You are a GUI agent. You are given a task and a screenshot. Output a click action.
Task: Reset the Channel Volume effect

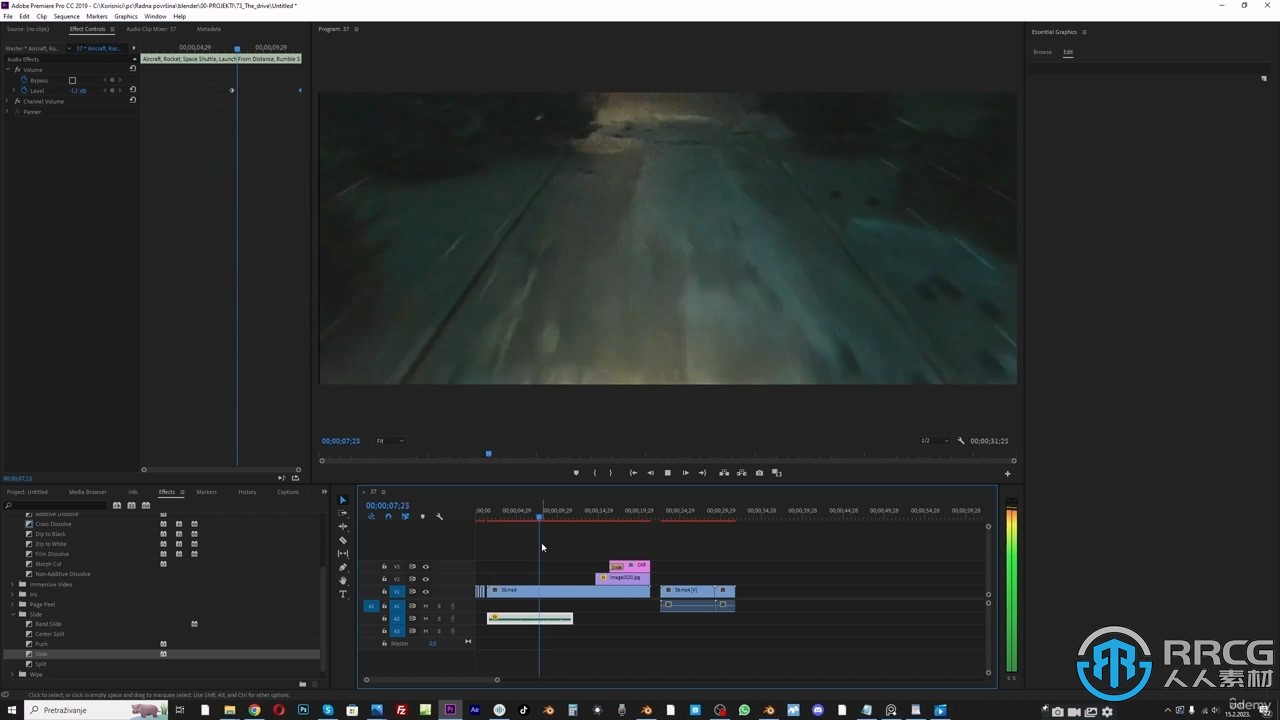click(133, 100)
